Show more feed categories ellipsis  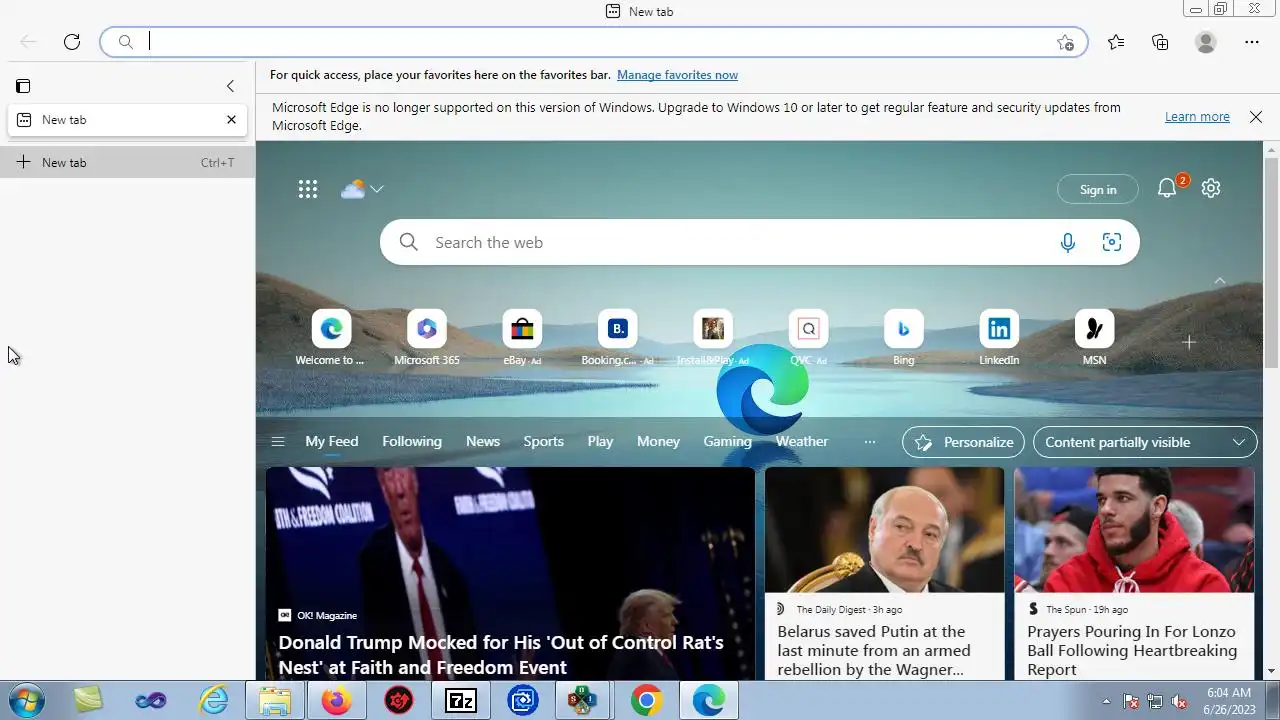point(870,442)
